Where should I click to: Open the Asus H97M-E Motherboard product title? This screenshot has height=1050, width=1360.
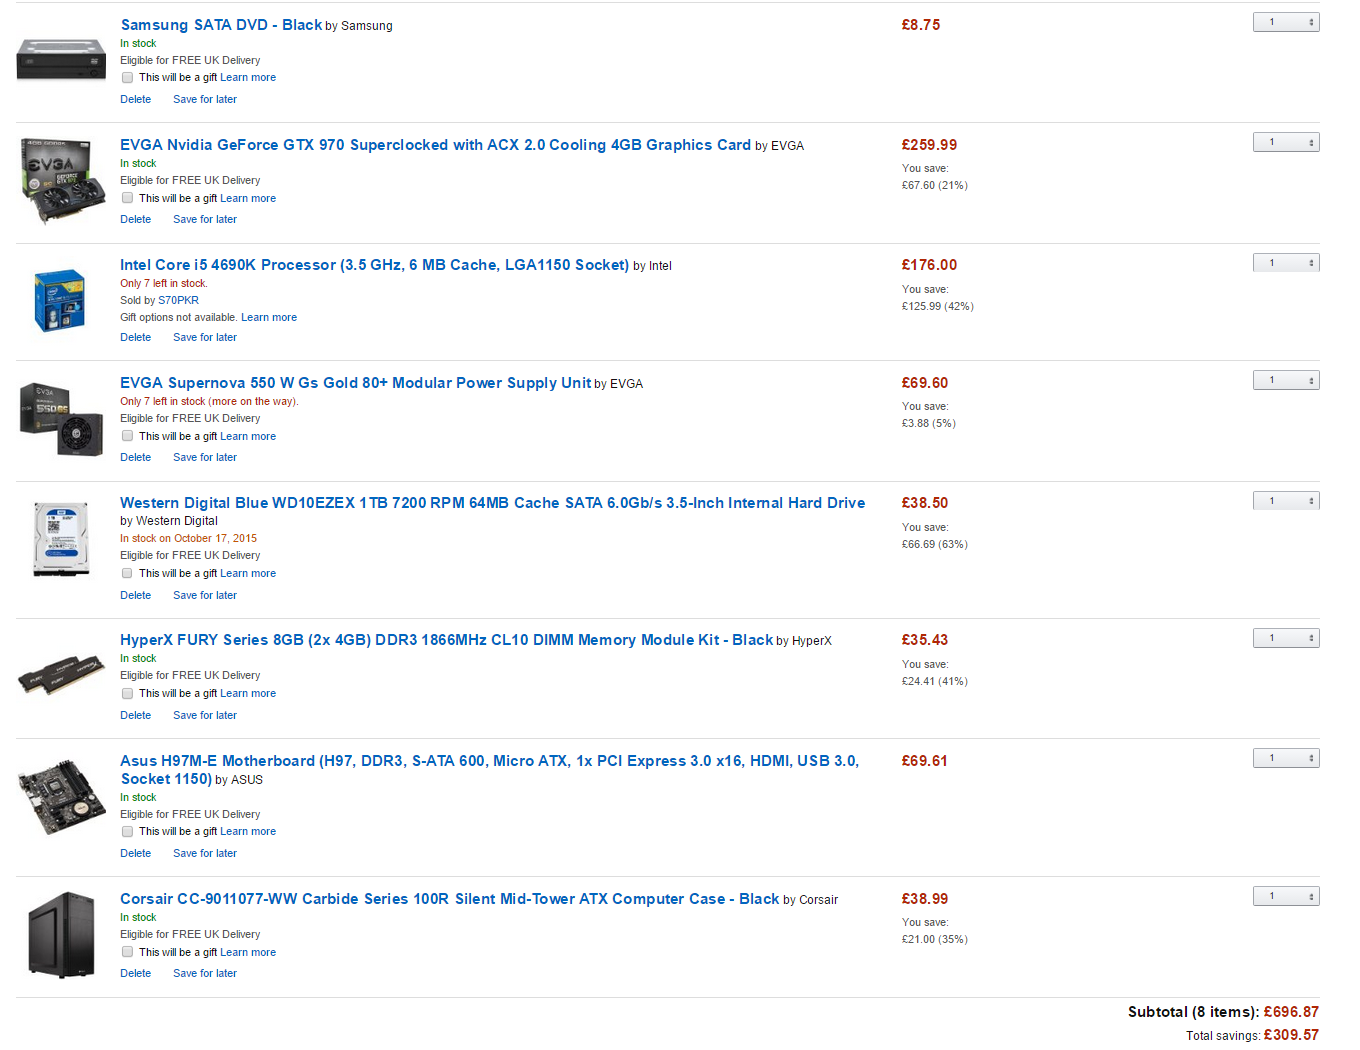click(x=489, y=770)
